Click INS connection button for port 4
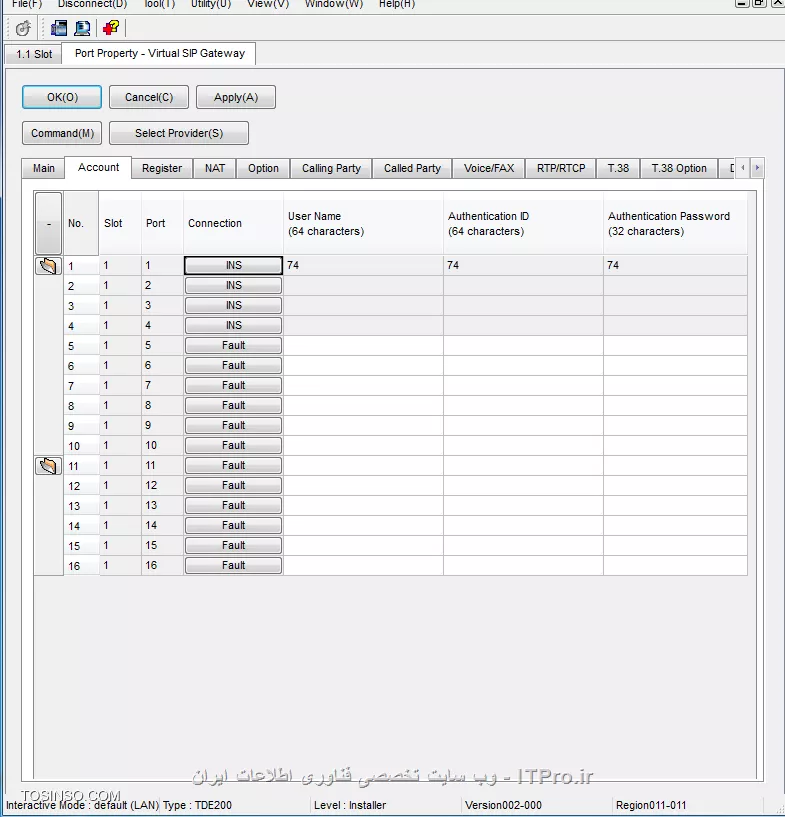 [233, 325]
